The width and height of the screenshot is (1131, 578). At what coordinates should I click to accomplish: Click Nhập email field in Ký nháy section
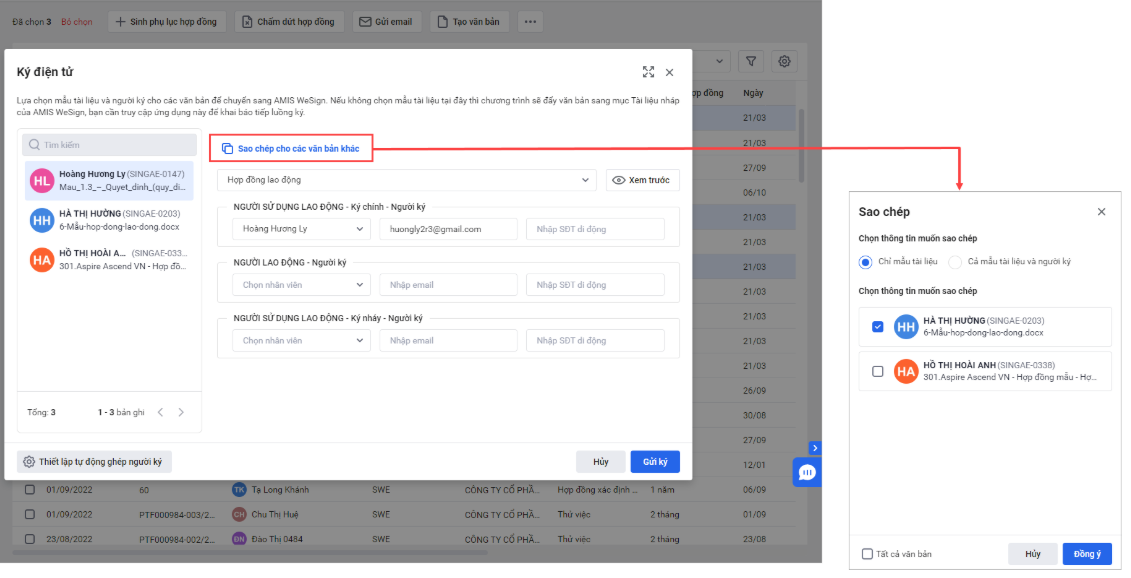pyautogui.click(x=448, y=340)
